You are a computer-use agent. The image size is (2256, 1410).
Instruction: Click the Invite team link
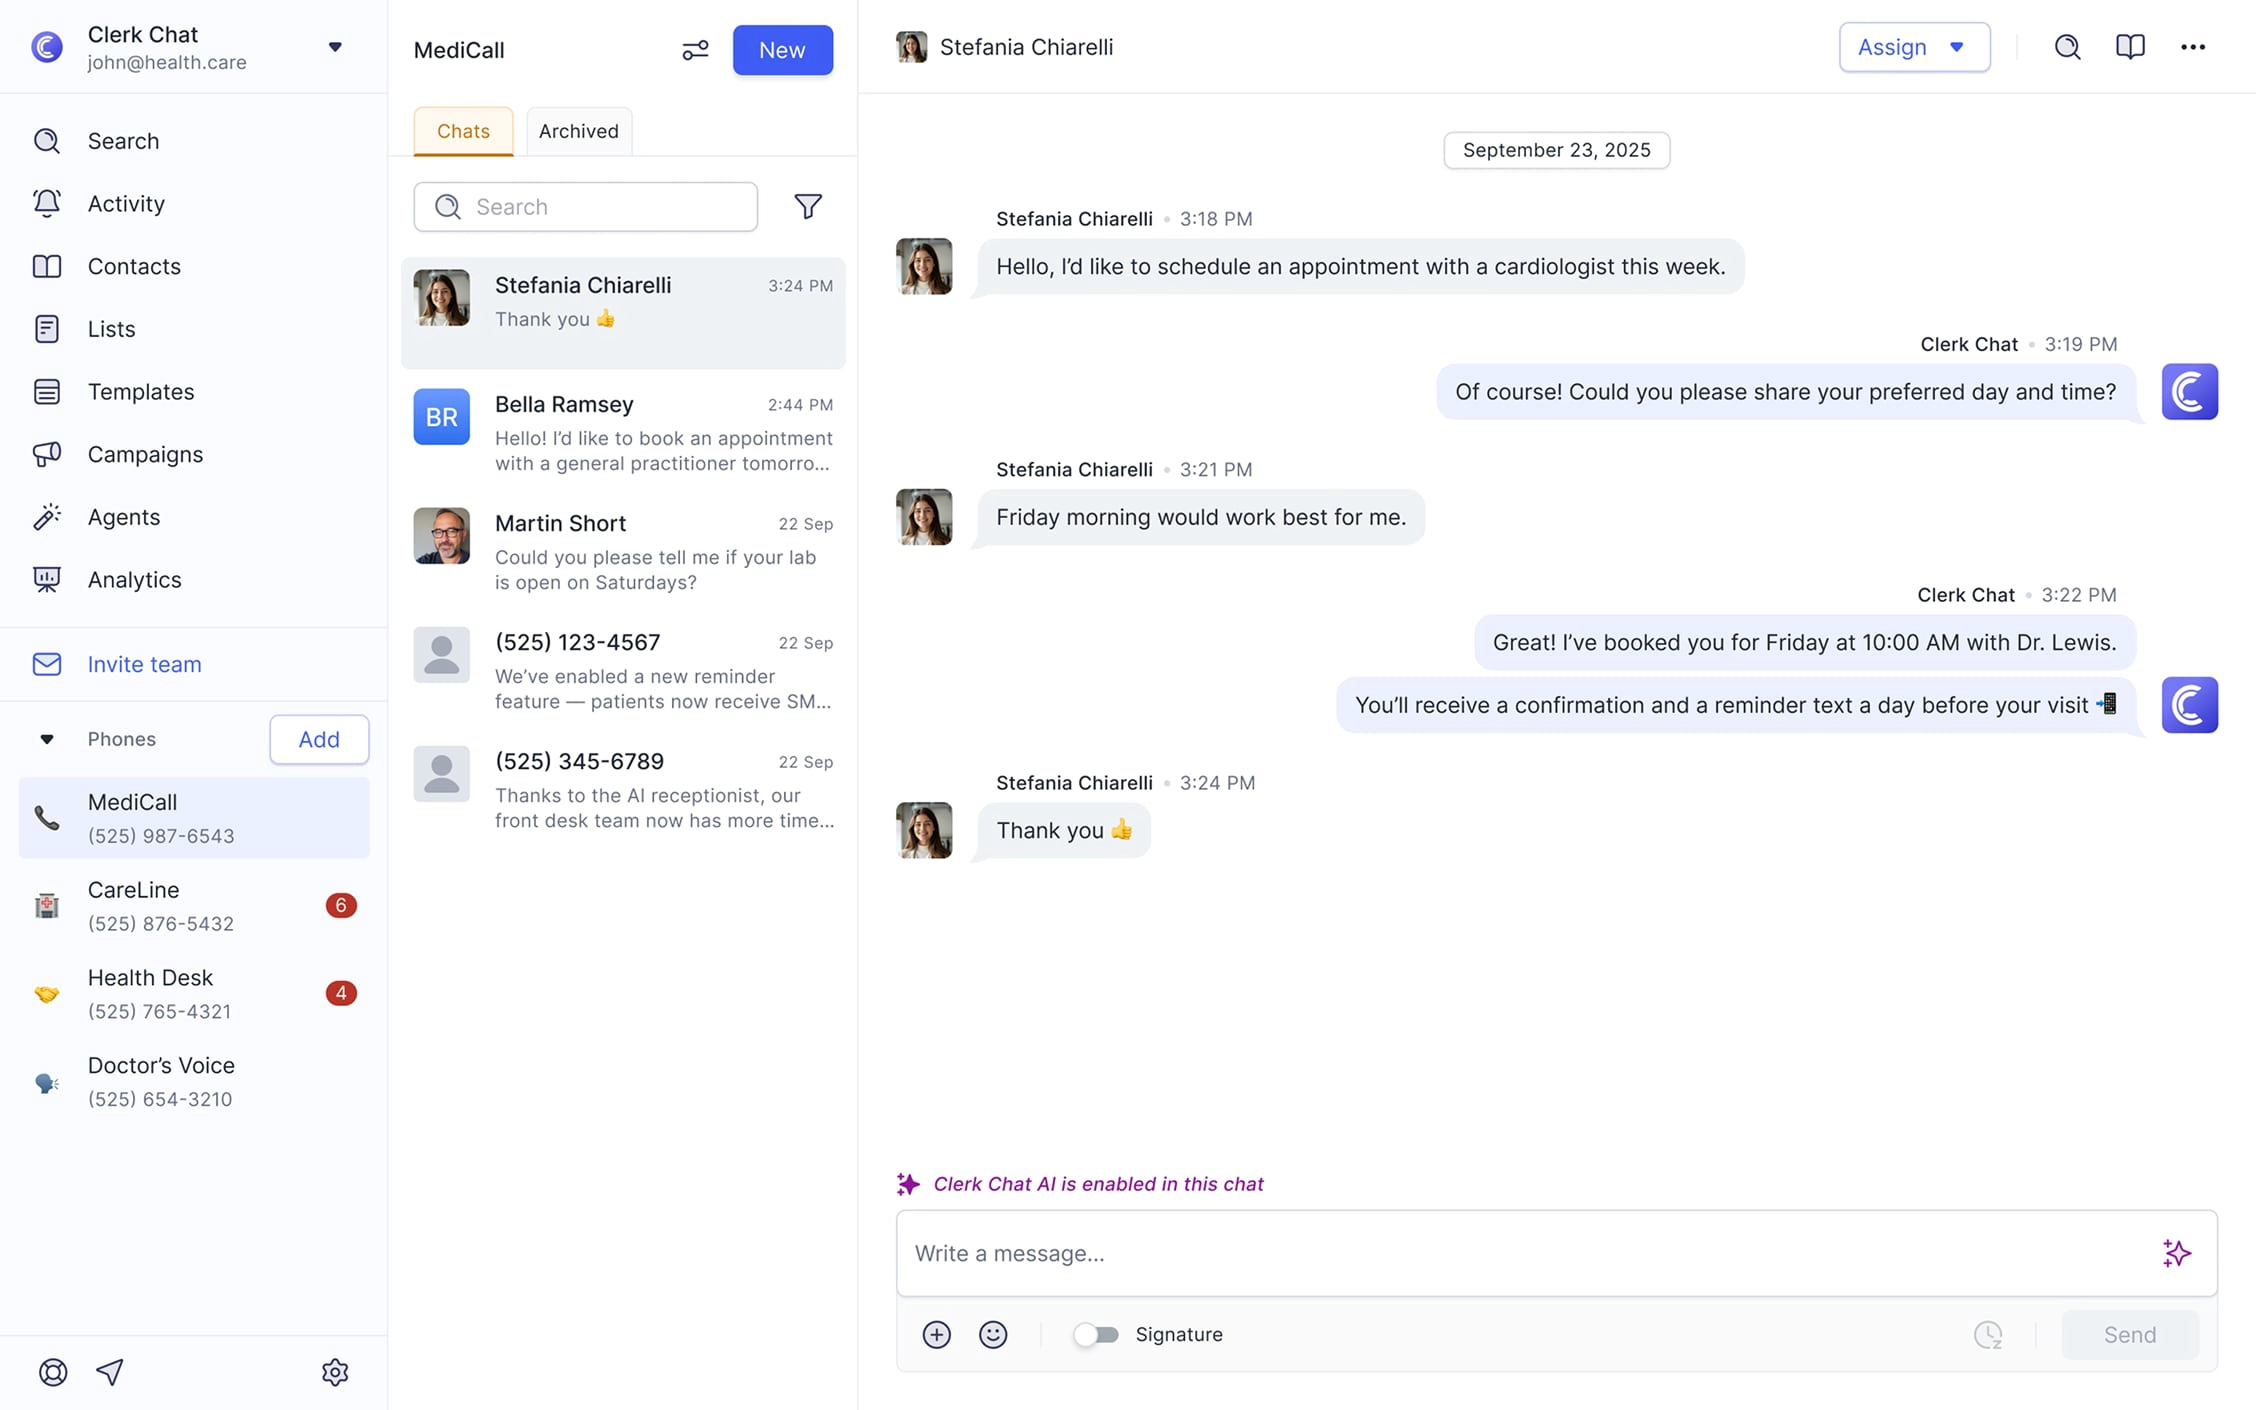click(144, 664)
